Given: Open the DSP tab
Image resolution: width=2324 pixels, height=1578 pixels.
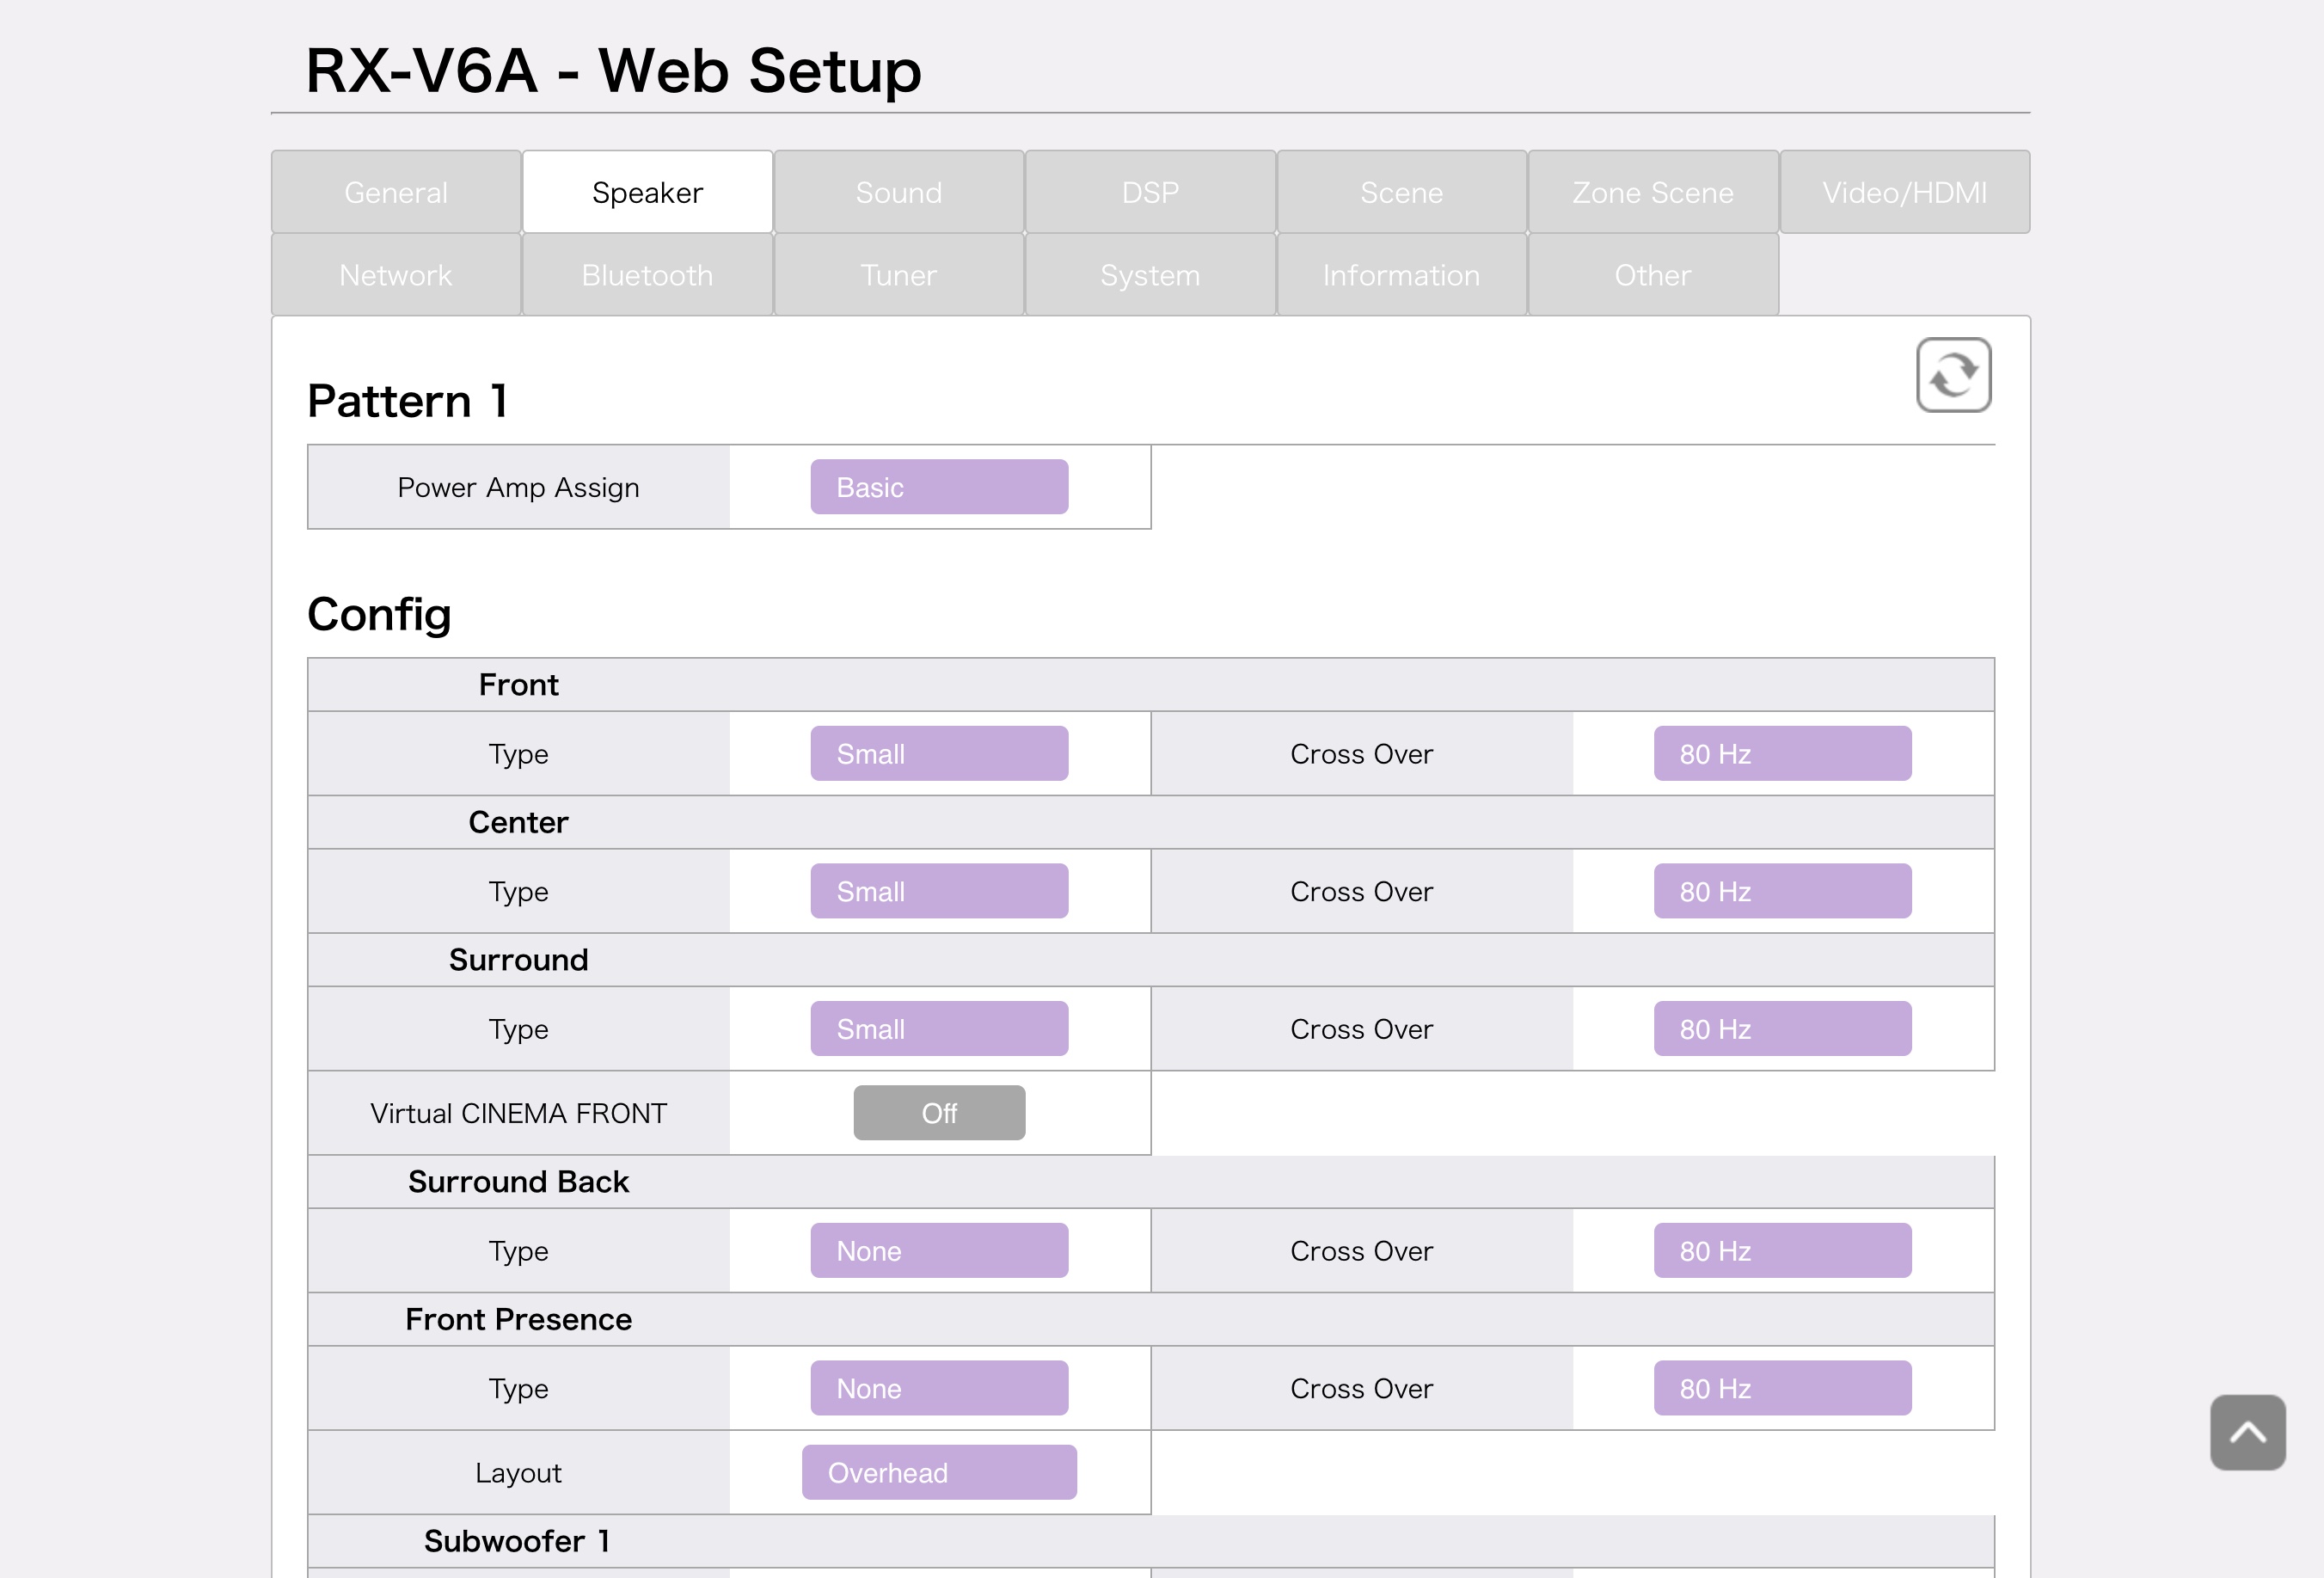Looking at the screenshot, I should [x=1150, y=192].
